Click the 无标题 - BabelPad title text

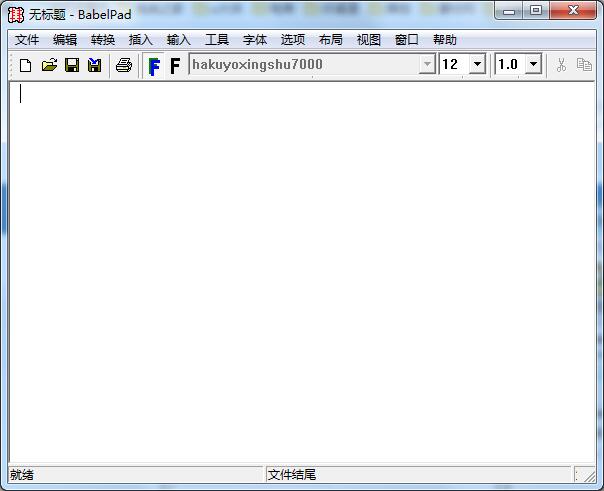coord(80,15)
